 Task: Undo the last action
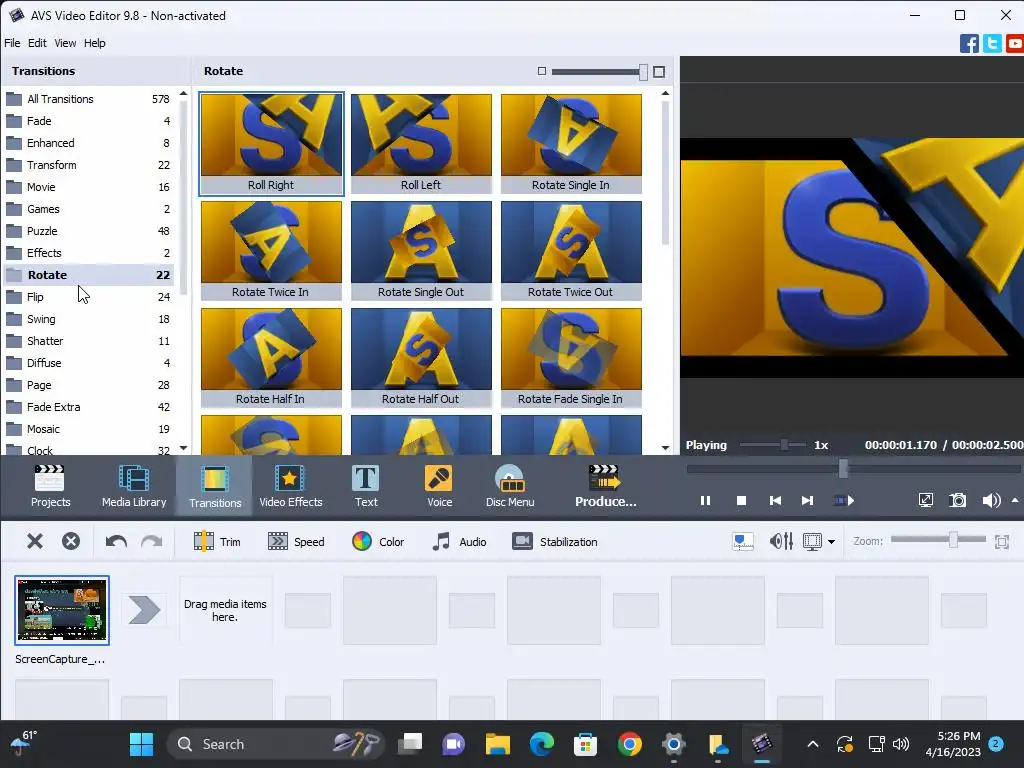point(116,541)
